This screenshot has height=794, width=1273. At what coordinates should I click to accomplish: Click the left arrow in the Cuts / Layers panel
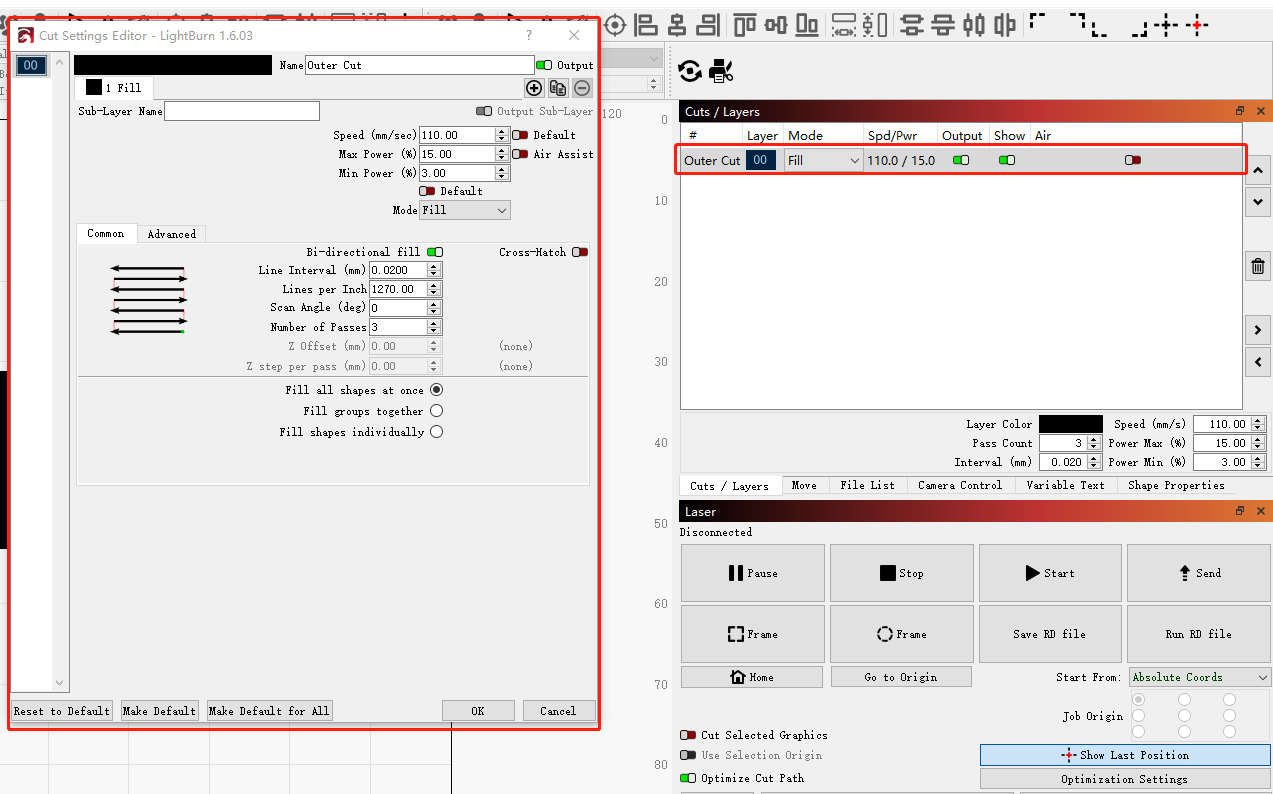pyautogui.click(x=1258, y=362)
